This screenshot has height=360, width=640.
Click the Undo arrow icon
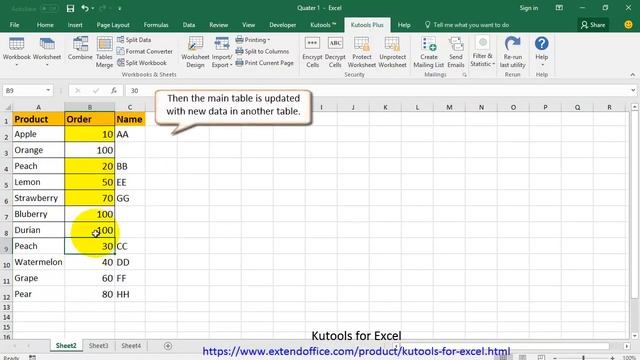[85, 8]
